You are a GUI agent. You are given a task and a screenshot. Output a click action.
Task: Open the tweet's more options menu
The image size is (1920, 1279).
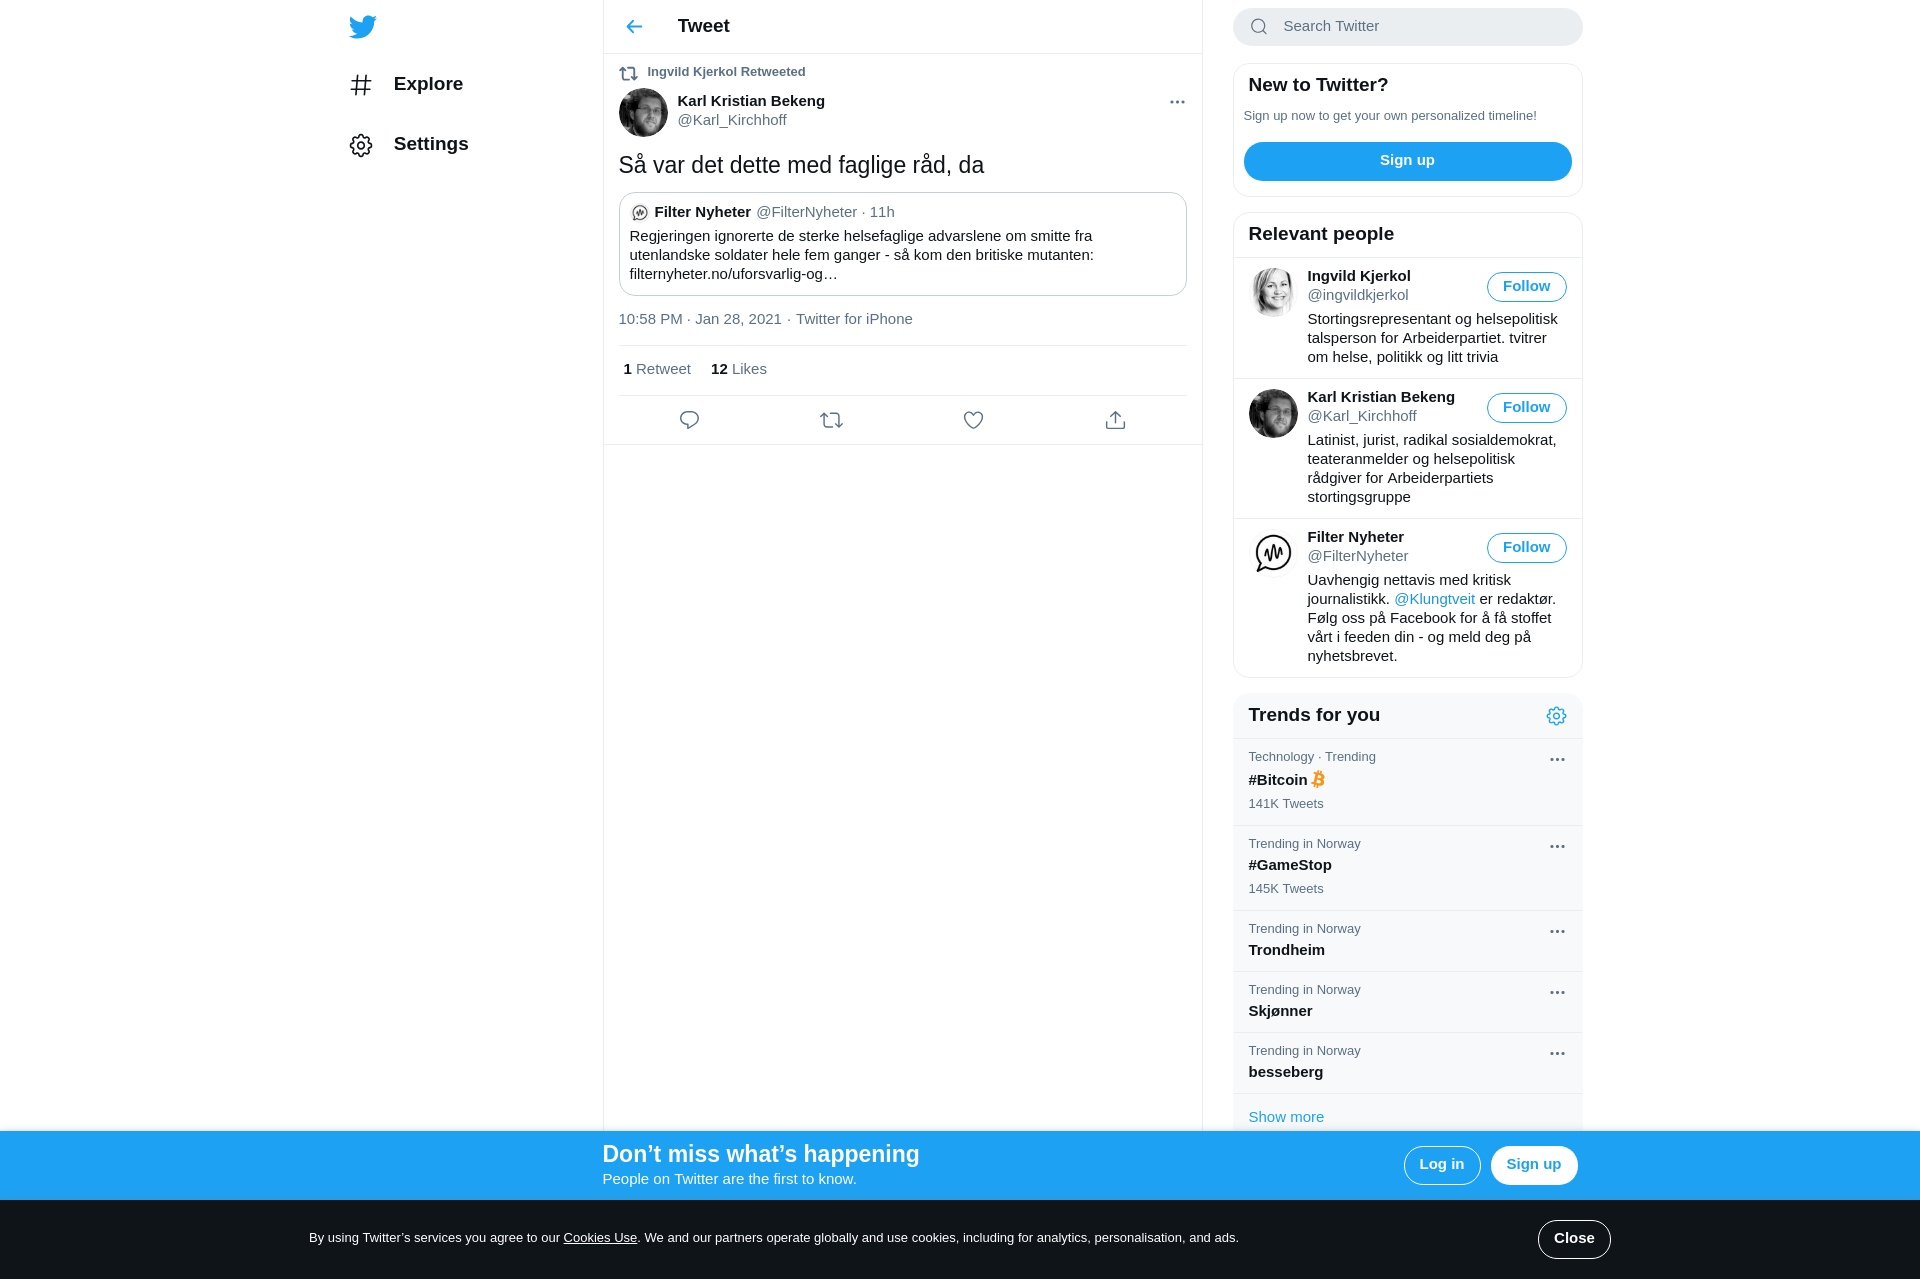(1177, 102)
